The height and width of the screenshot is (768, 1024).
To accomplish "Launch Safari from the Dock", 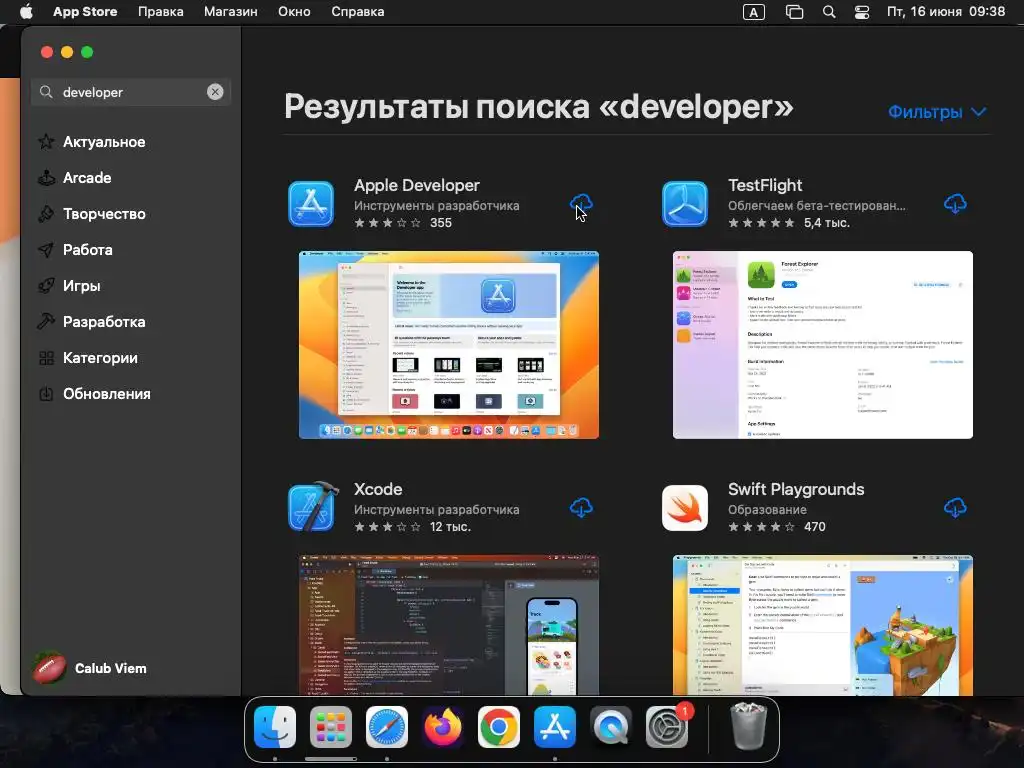I will 387,727.
